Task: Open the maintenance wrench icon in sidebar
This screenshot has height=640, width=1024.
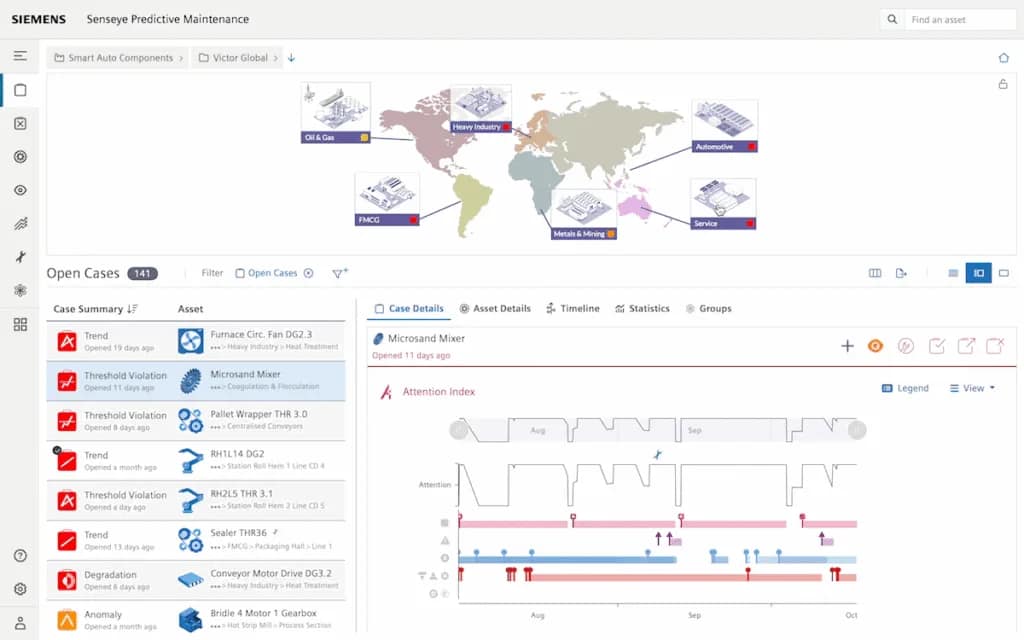Action: [20, 257]
